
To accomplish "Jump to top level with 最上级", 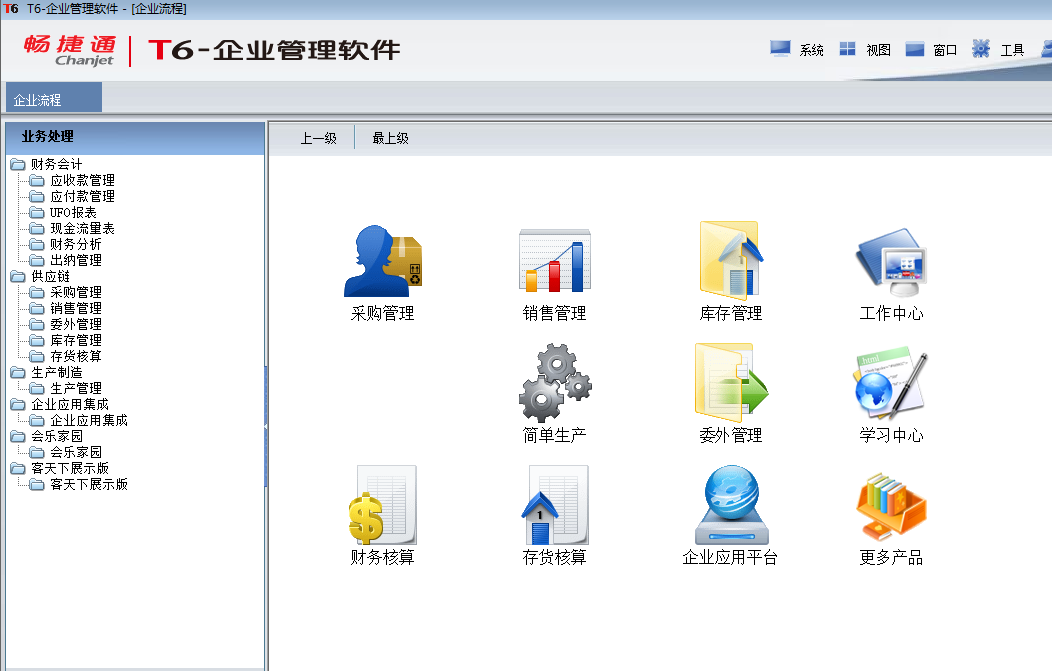I will pyautogui.click(x=390, y=138).
